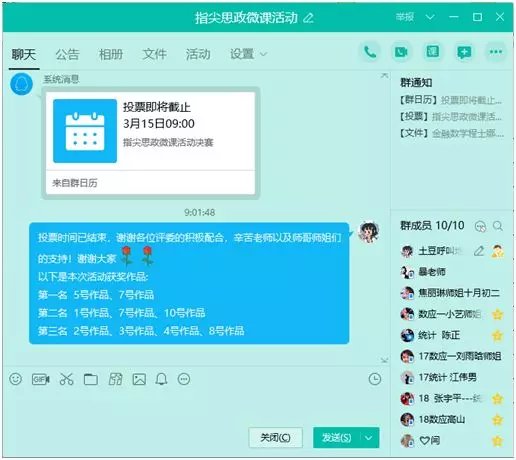Select the GIF recording tool

point(41,379)
